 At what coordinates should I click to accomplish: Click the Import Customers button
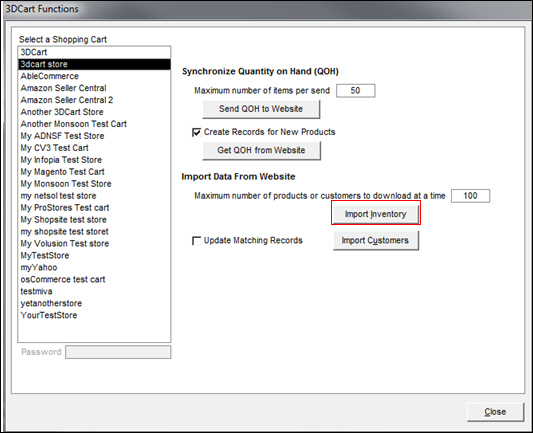376,240
